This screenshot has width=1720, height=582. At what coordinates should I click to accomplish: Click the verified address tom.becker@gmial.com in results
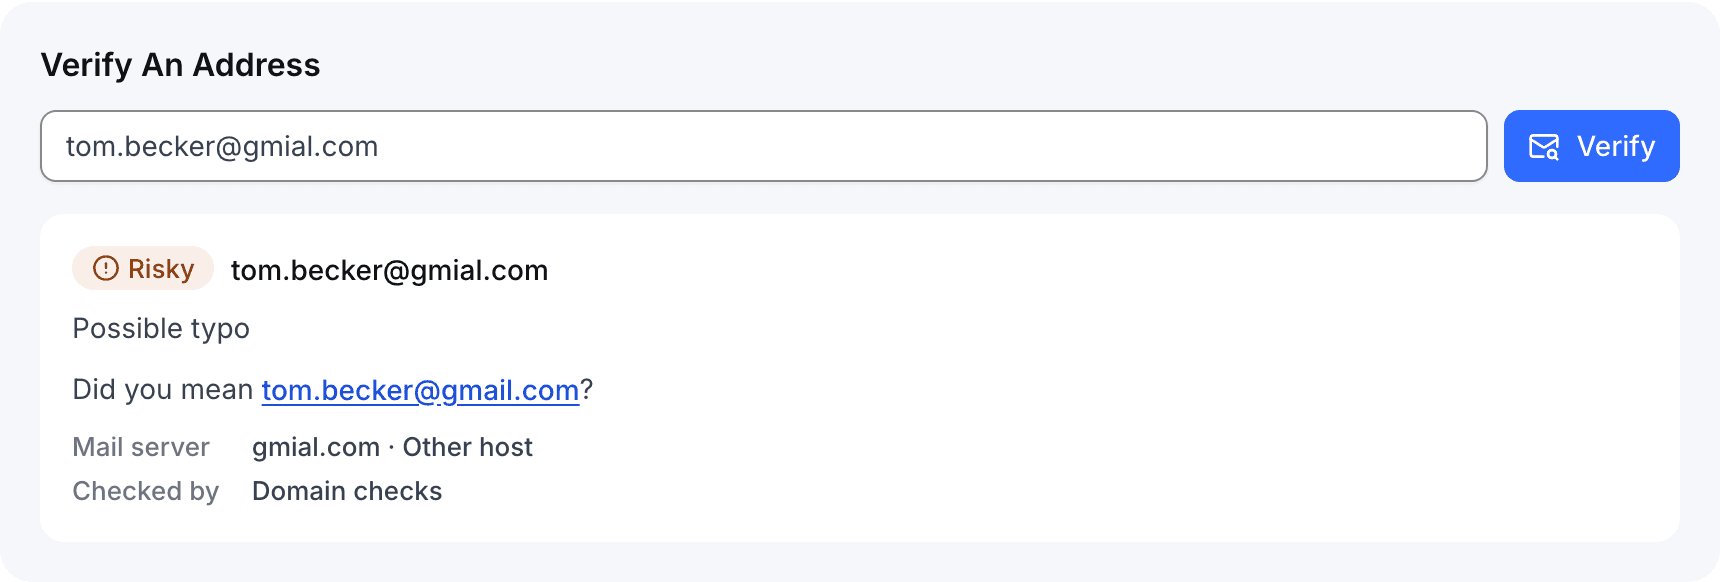tap(389, 271)
